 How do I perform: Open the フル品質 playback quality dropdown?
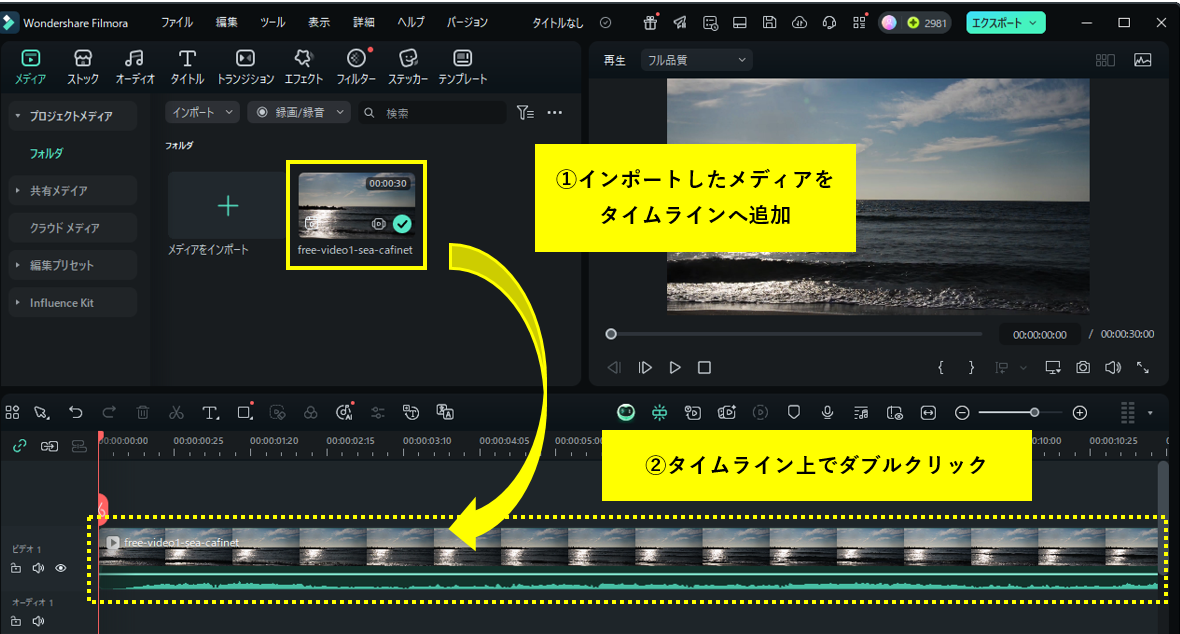pos(696,59)
